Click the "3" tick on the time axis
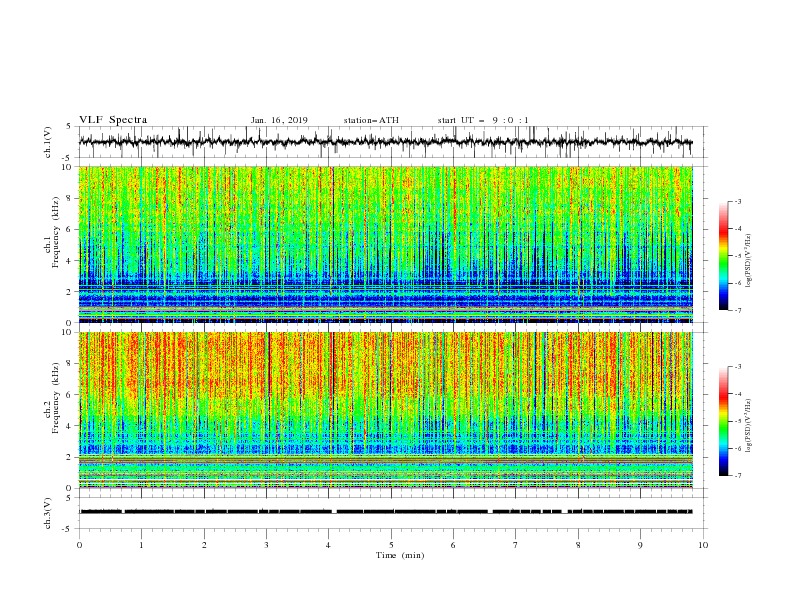Viewport: 792px width, 612px height. tap(266, 545)
